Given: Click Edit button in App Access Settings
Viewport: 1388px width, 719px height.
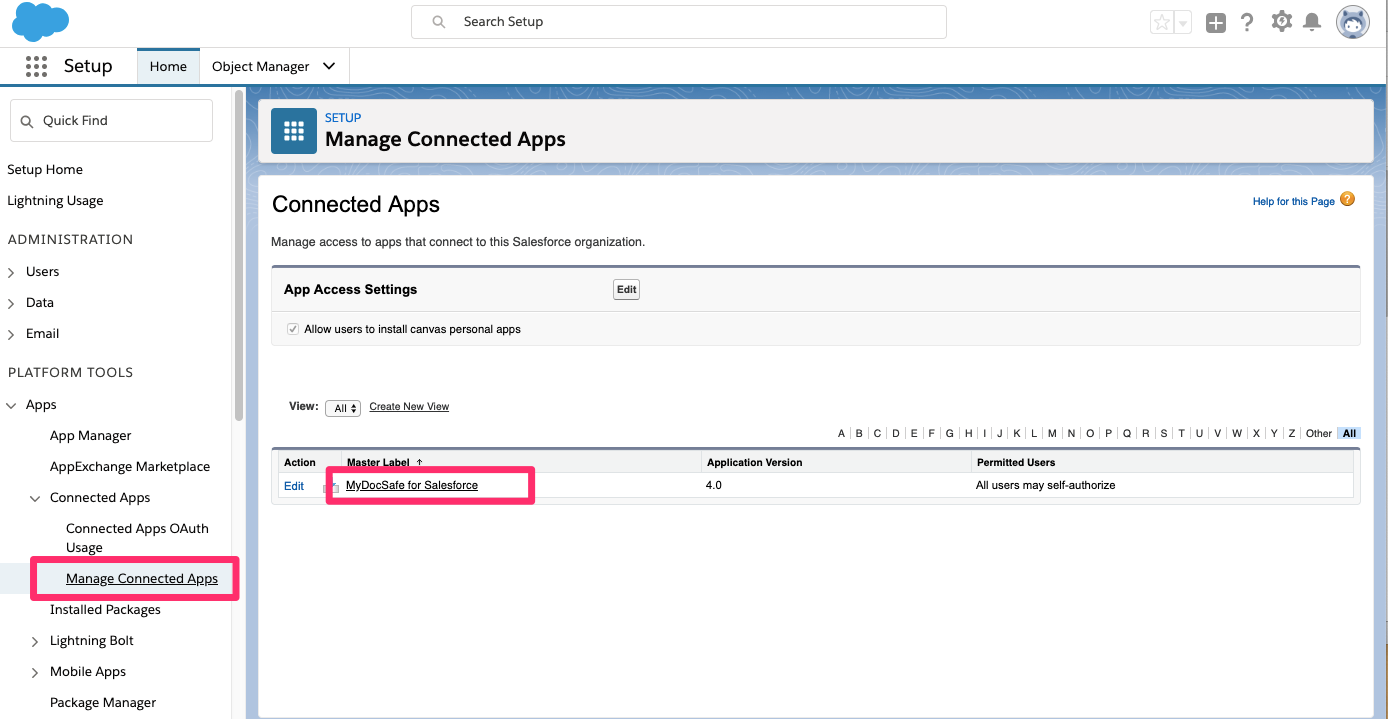Looking at the screenshot, I should click(x=626, y=290).
